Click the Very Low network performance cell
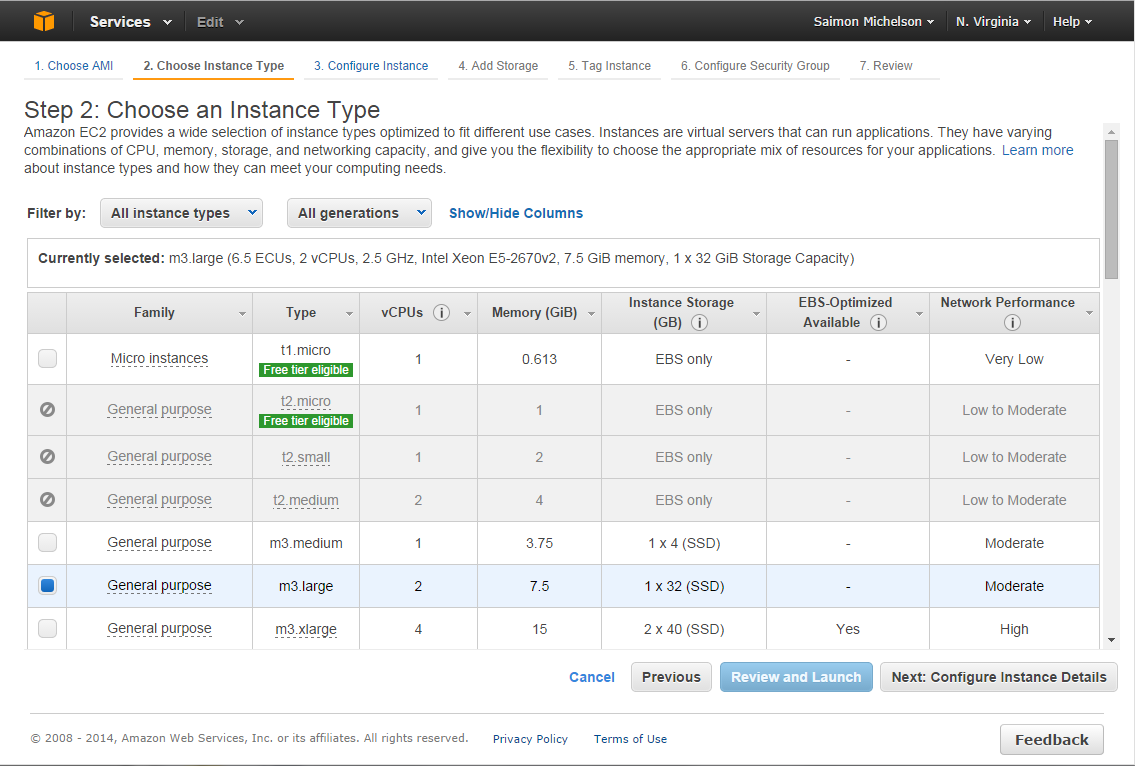The image size is (1135, 766). 1014,359
